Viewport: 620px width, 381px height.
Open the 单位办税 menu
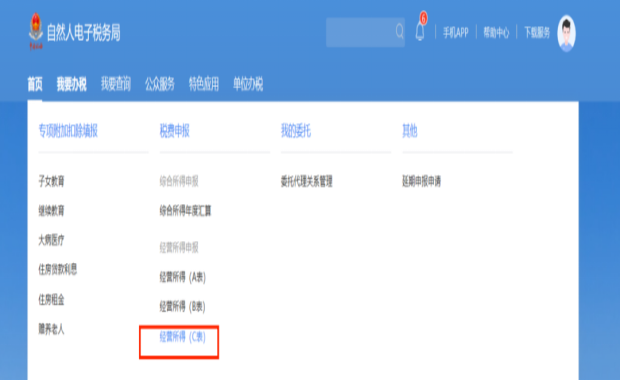click(248, 84)
